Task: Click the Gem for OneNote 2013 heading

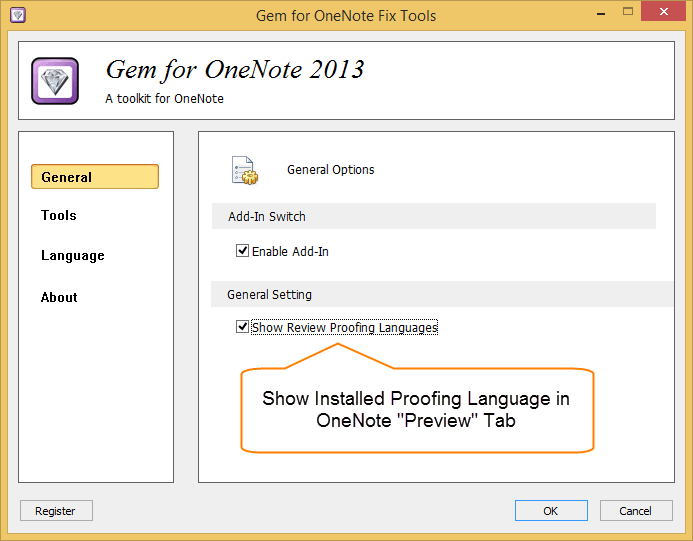Action: [x=234, y=70]
